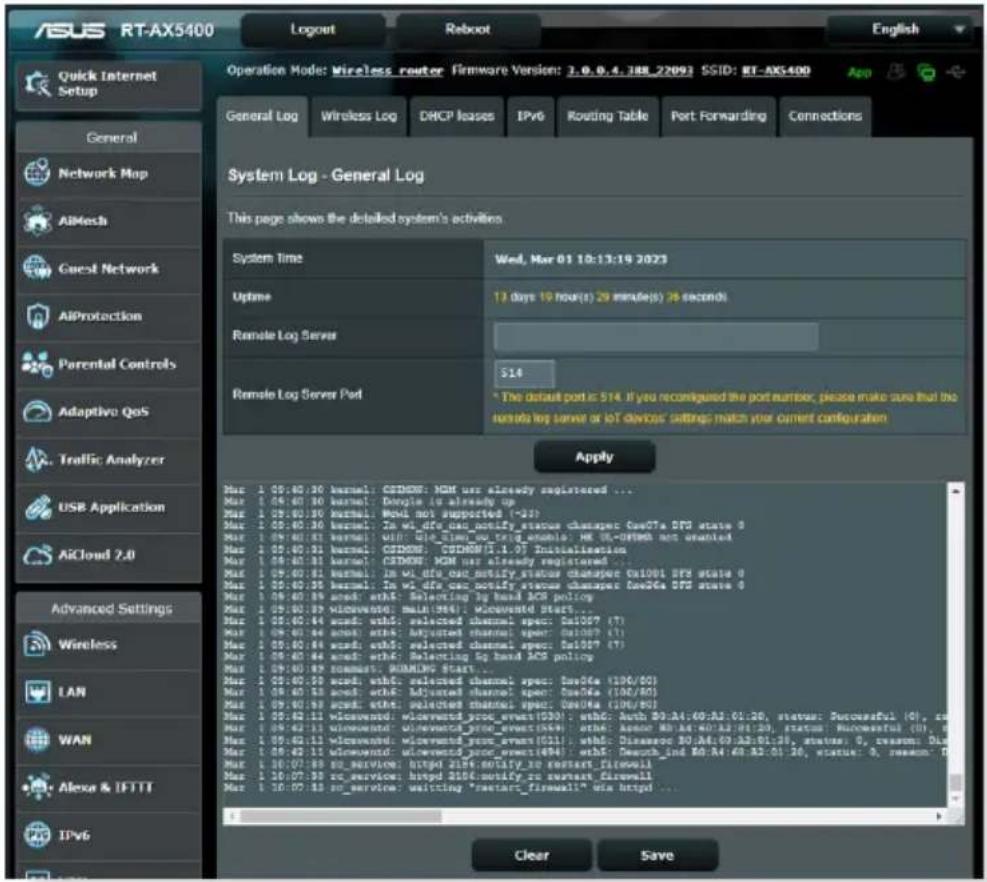
Task: Click Apply to save log server settings
Action: (594, 457)
